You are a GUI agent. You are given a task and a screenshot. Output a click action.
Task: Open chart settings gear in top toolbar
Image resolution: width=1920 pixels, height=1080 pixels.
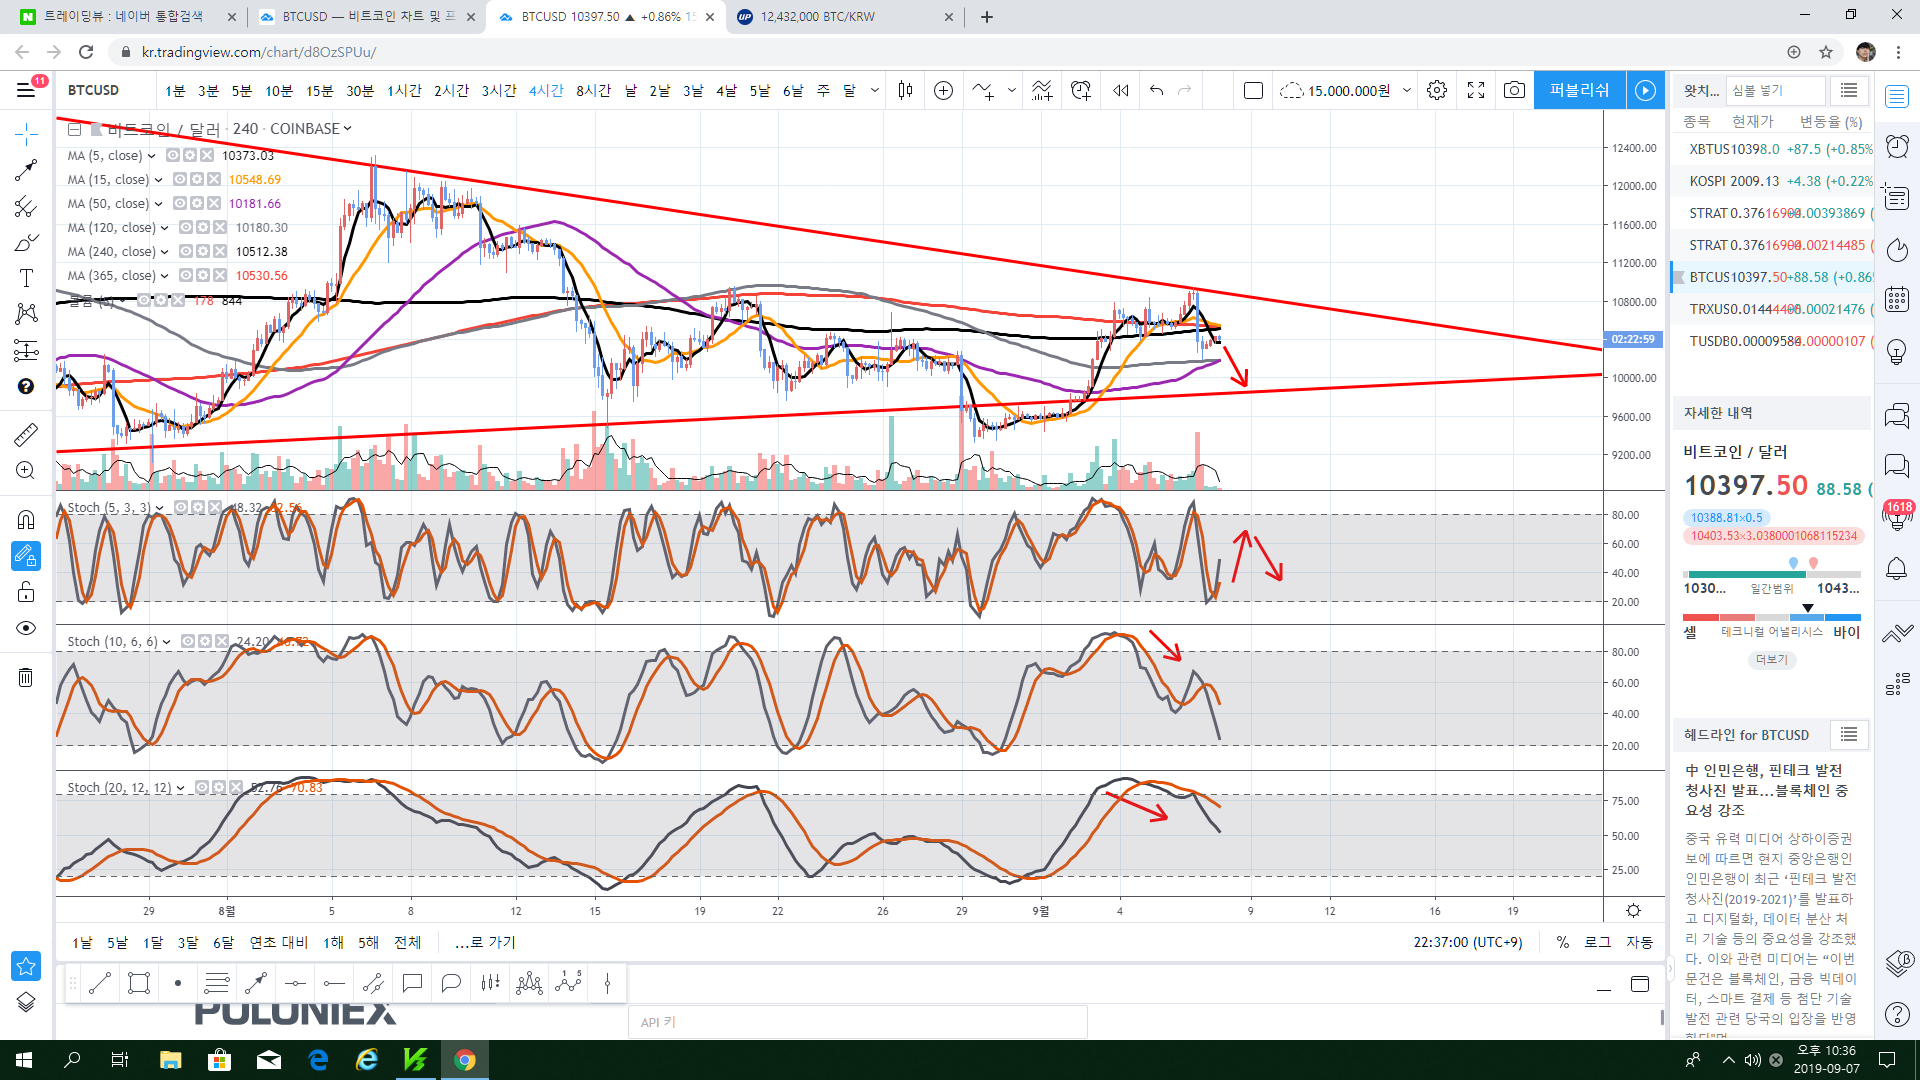(x=1437, y=90)
